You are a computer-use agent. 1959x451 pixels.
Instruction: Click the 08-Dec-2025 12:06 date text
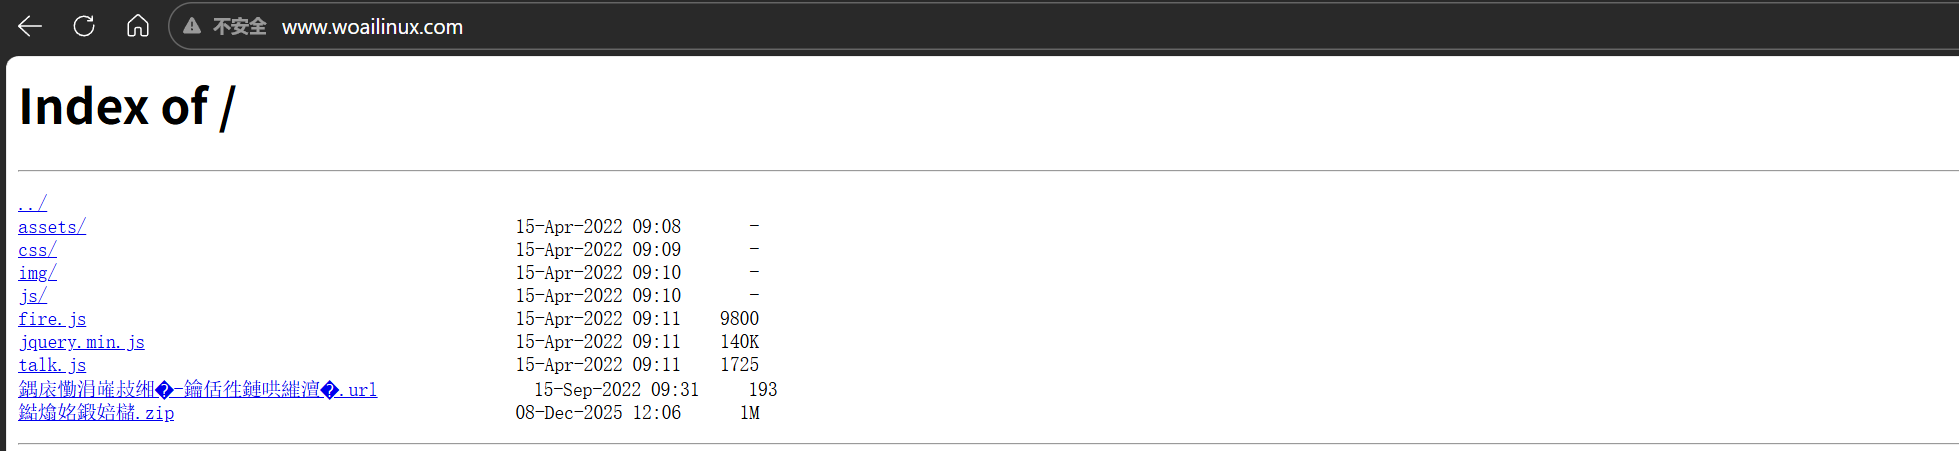point(598,412)
